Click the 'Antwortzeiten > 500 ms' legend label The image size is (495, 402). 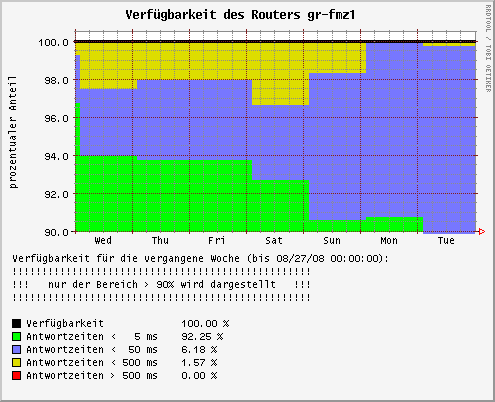coord(92,375)
